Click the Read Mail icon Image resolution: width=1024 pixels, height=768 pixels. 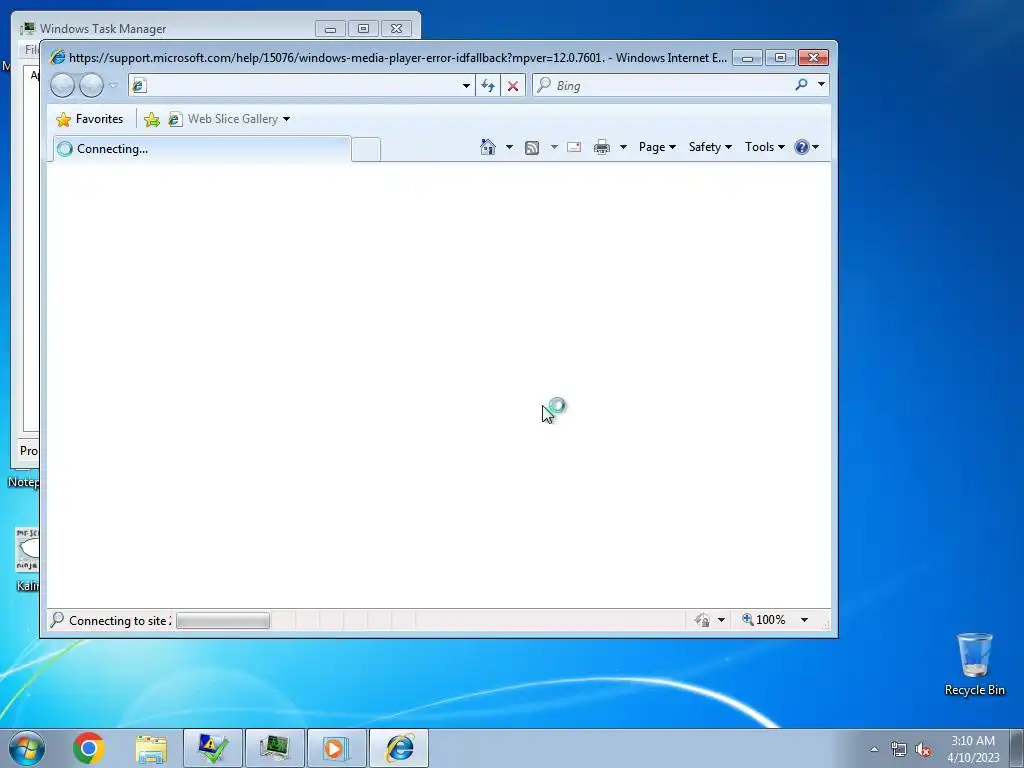point(574,147)
